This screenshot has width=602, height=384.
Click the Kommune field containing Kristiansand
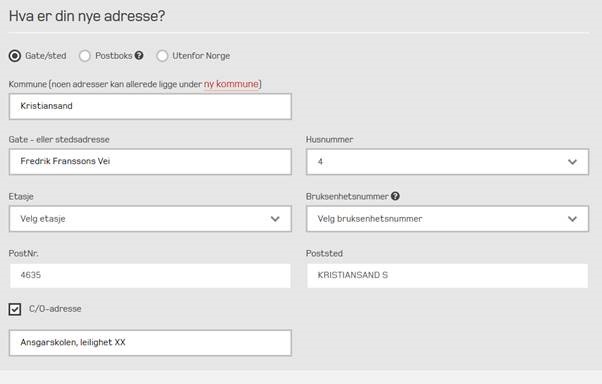tap(150, 106)
